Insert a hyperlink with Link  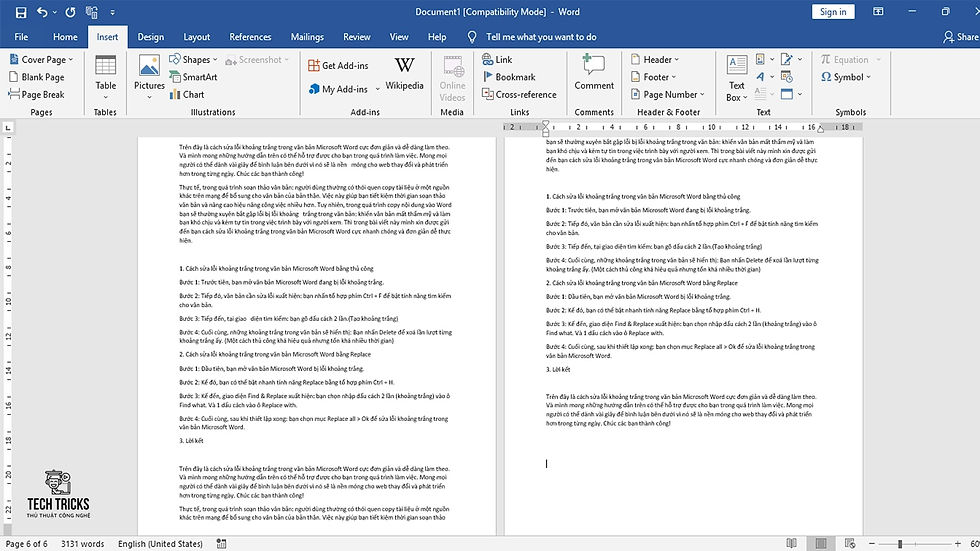498,59
